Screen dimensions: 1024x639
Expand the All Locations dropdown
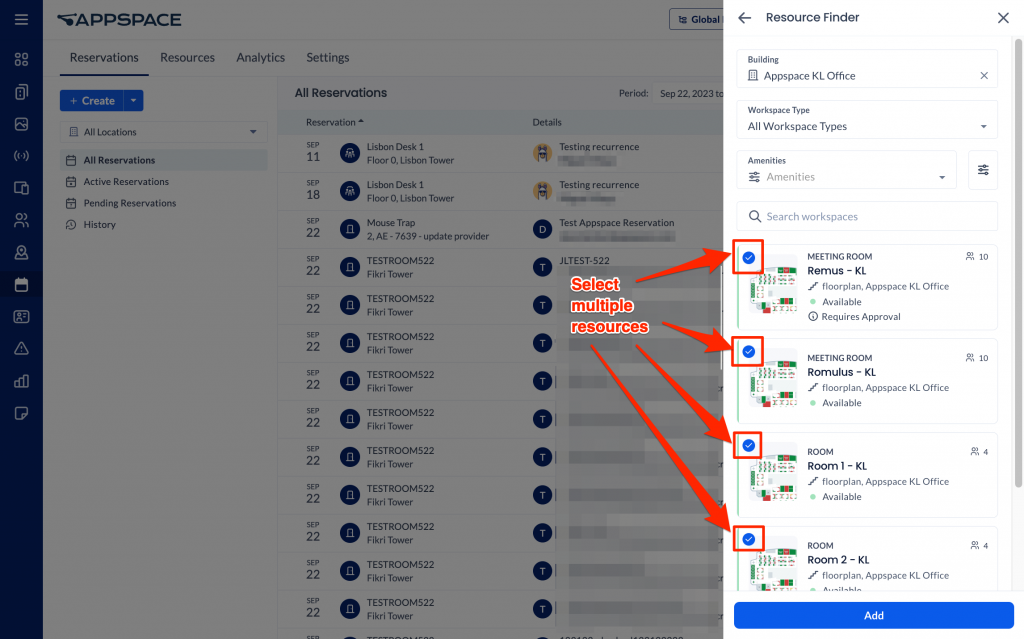click(x=163, y=132)
